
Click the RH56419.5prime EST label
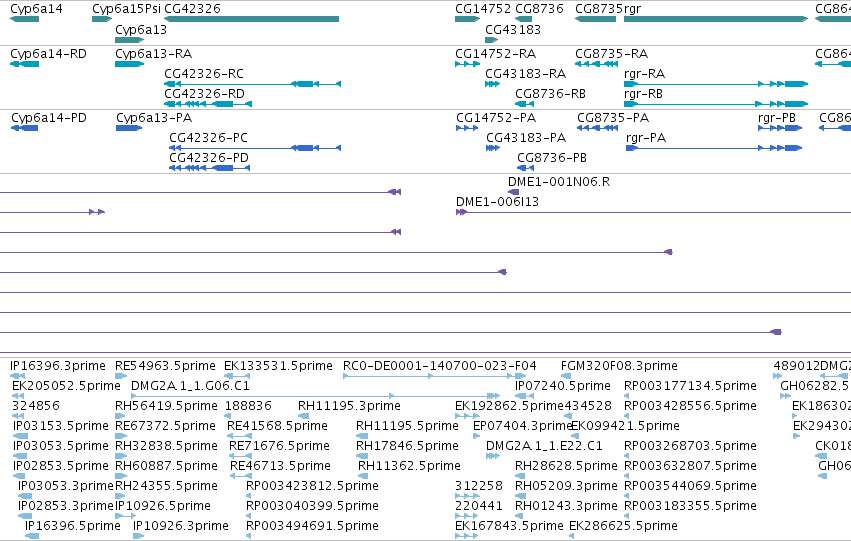coord(166,406)
